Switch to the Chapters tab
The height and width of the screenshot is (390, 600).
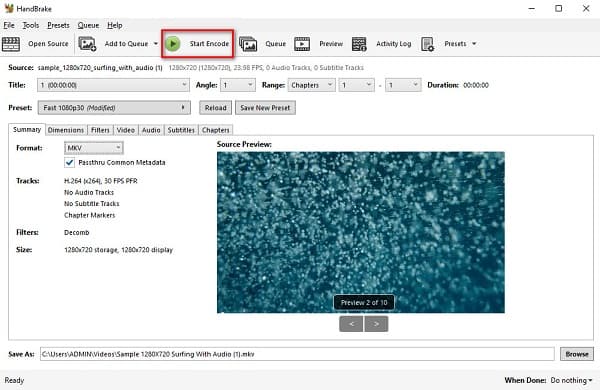pos(215,130)
